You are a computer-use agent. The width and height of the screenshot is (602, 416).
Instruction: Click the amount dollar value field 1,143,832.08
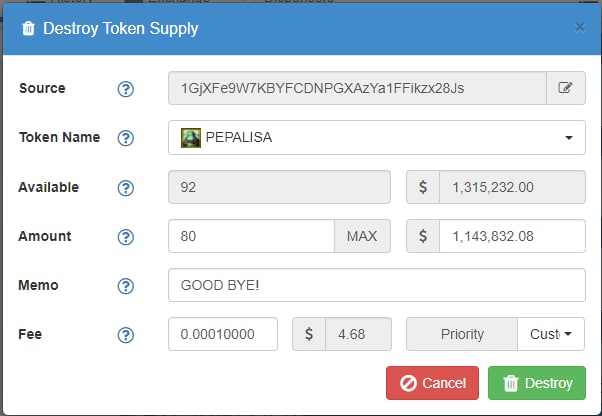tap(512, 236)
